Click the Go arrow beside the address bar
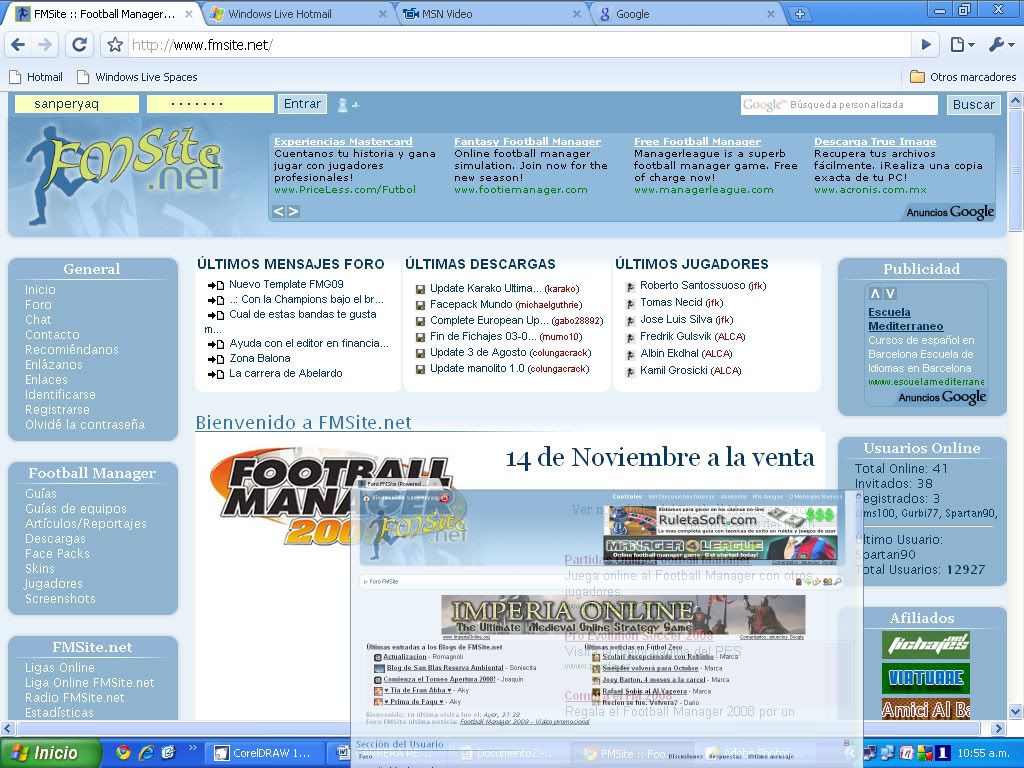The image size is (1024, 768). (x=926, y=44)
